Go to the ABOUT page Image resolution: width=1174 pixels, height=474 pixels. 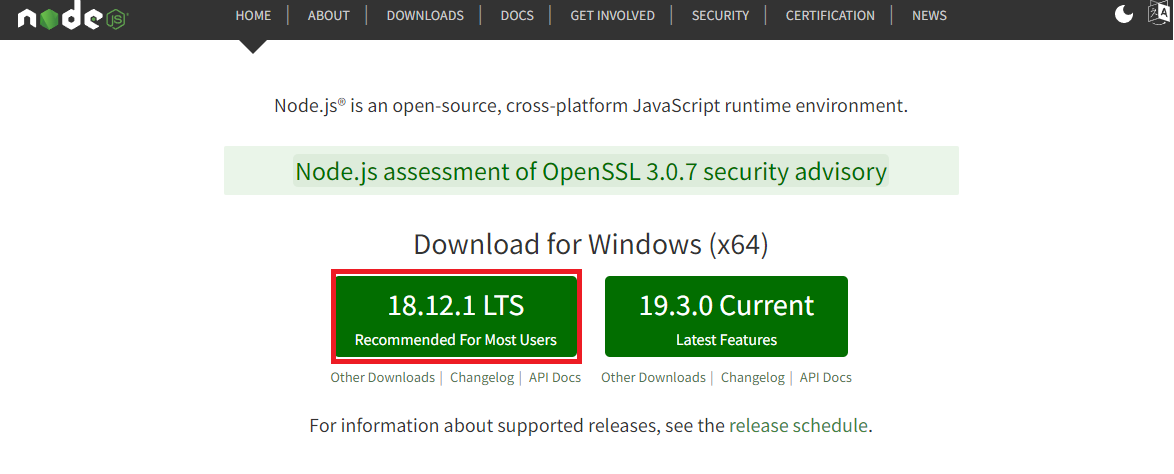327,15
